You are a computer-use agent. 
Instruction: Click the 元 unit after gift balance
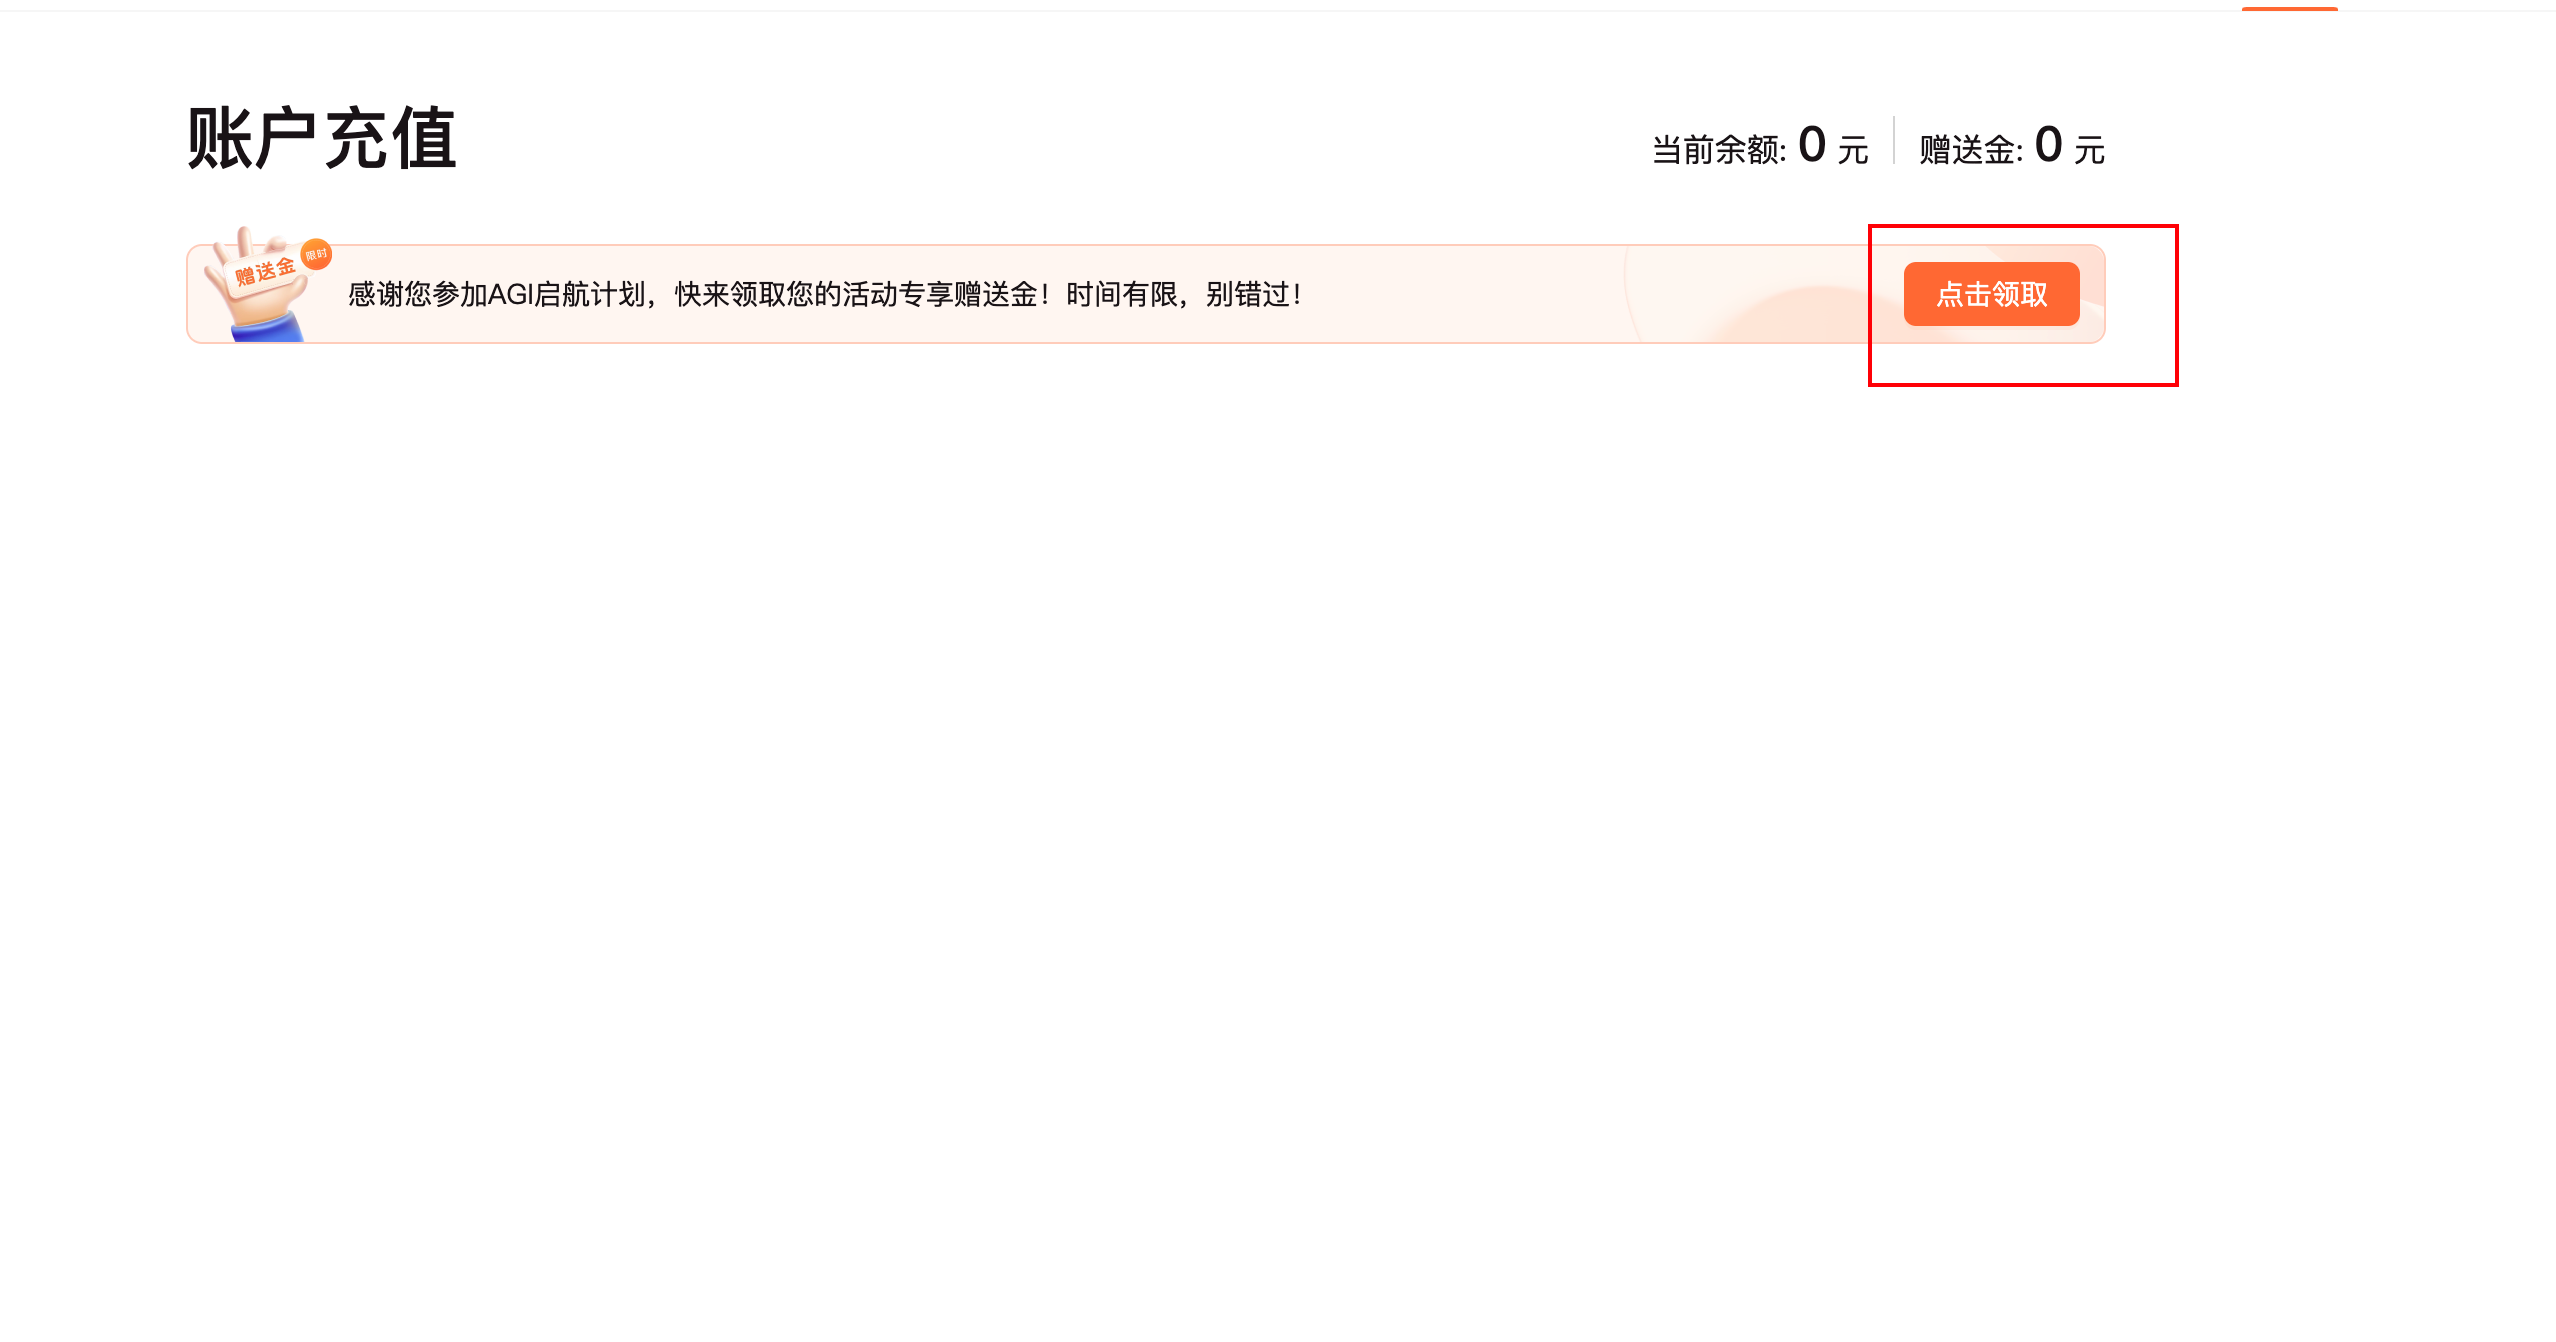[x=2089, y=151]
